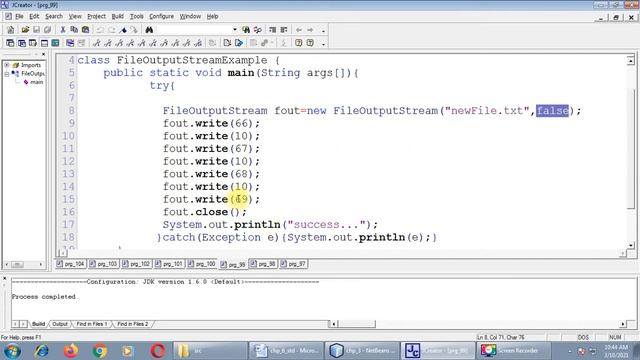This screenshot has width=640, height=360.
Task: Click the Cut scissors icon
Action: click(x=63, y=30)
